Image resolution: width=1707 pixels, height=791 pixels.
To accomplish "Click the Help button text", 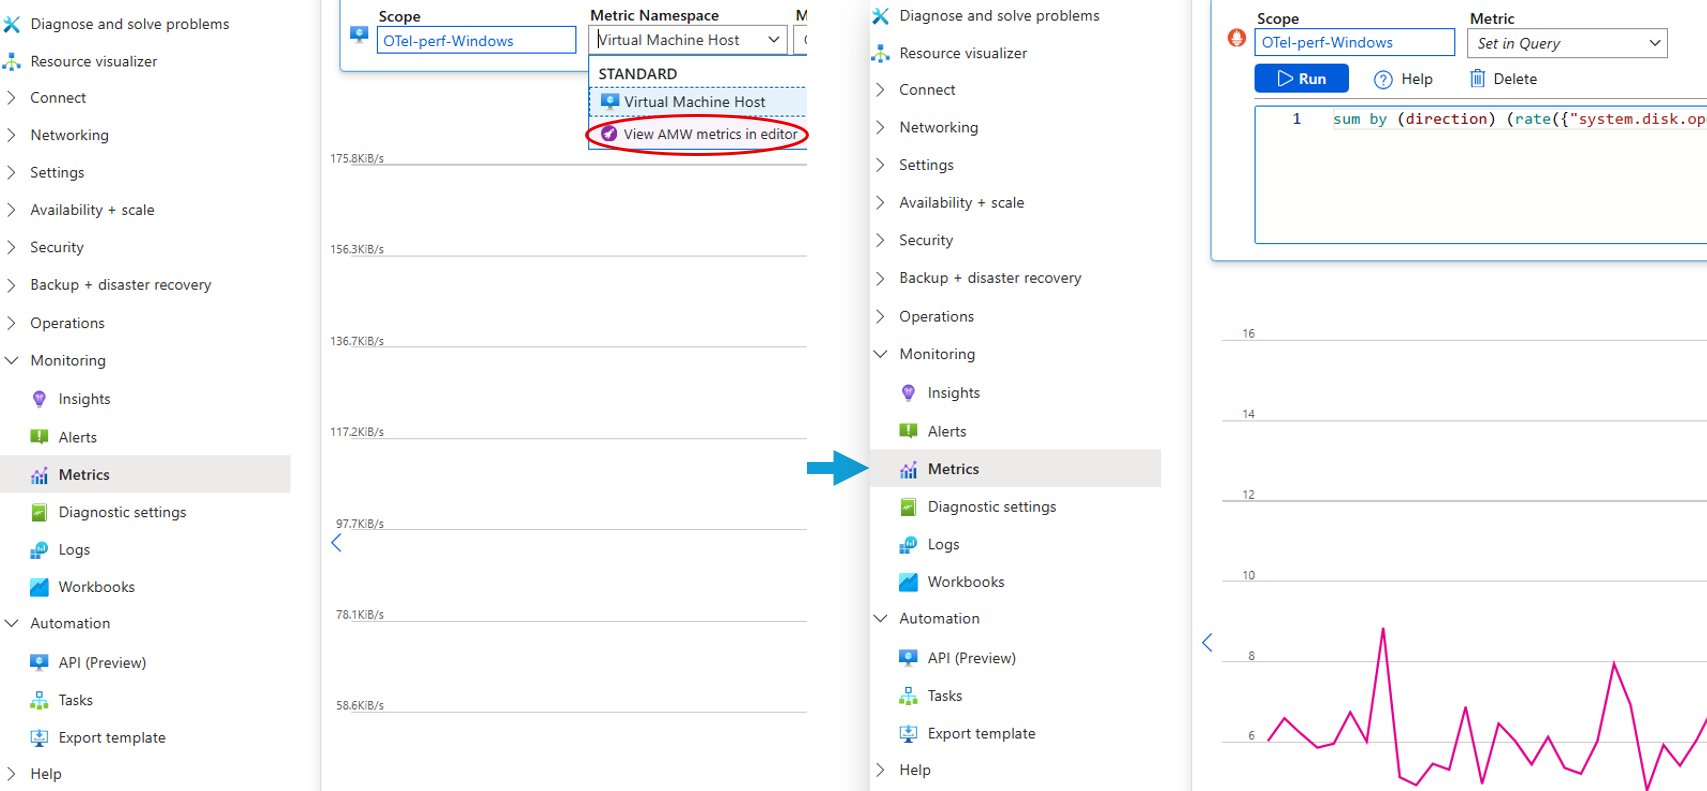I will [x=1417, y=79].
